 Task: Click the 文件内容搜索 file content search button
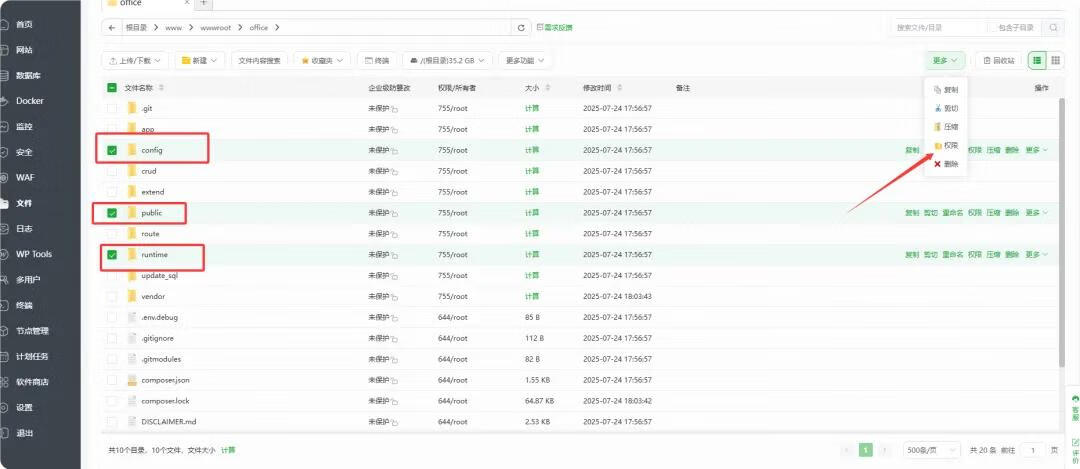[x=259, y=61]
